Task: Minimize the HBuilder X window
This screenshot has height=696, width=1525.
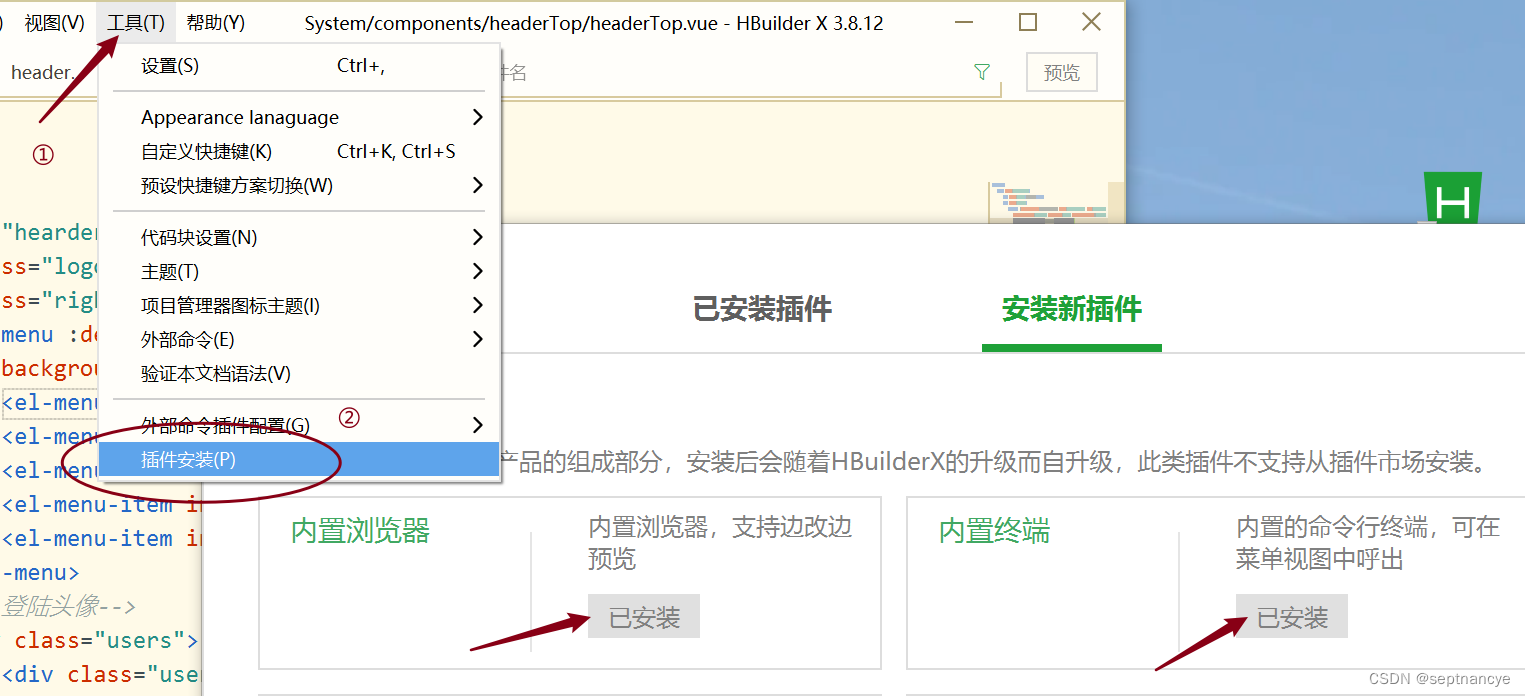Action: 964,22
